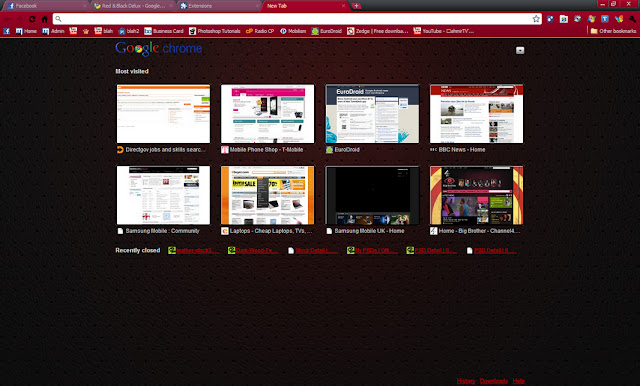
Task: Go to the home page icon
Action: 44,19
